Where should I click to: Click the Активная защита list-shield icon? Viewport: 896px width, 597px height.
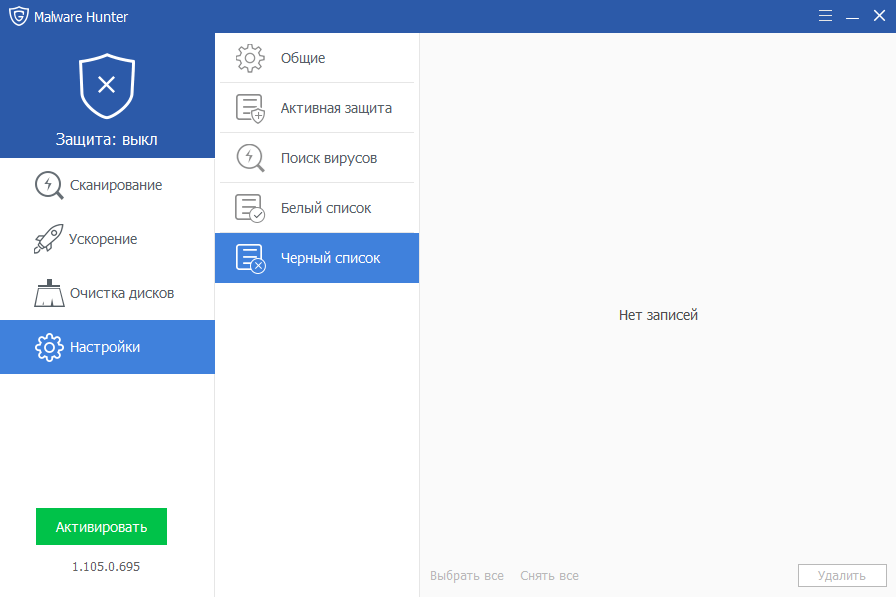point(250,109)
